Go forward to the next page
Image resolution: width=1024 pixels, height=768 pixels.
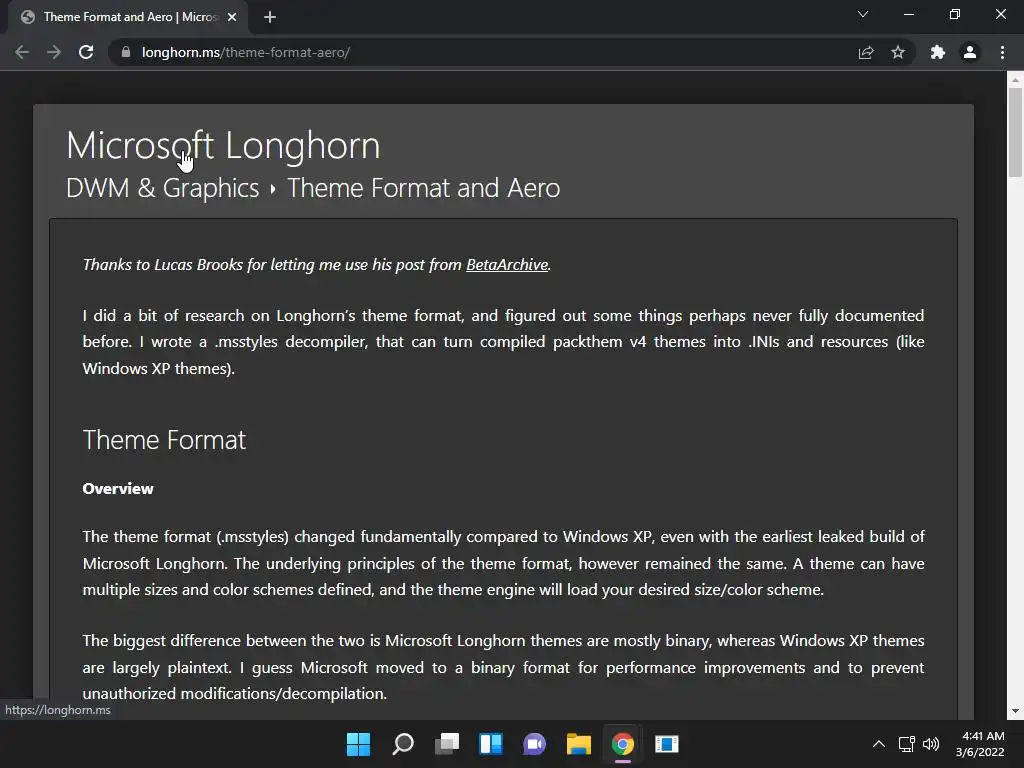point(54,52)
